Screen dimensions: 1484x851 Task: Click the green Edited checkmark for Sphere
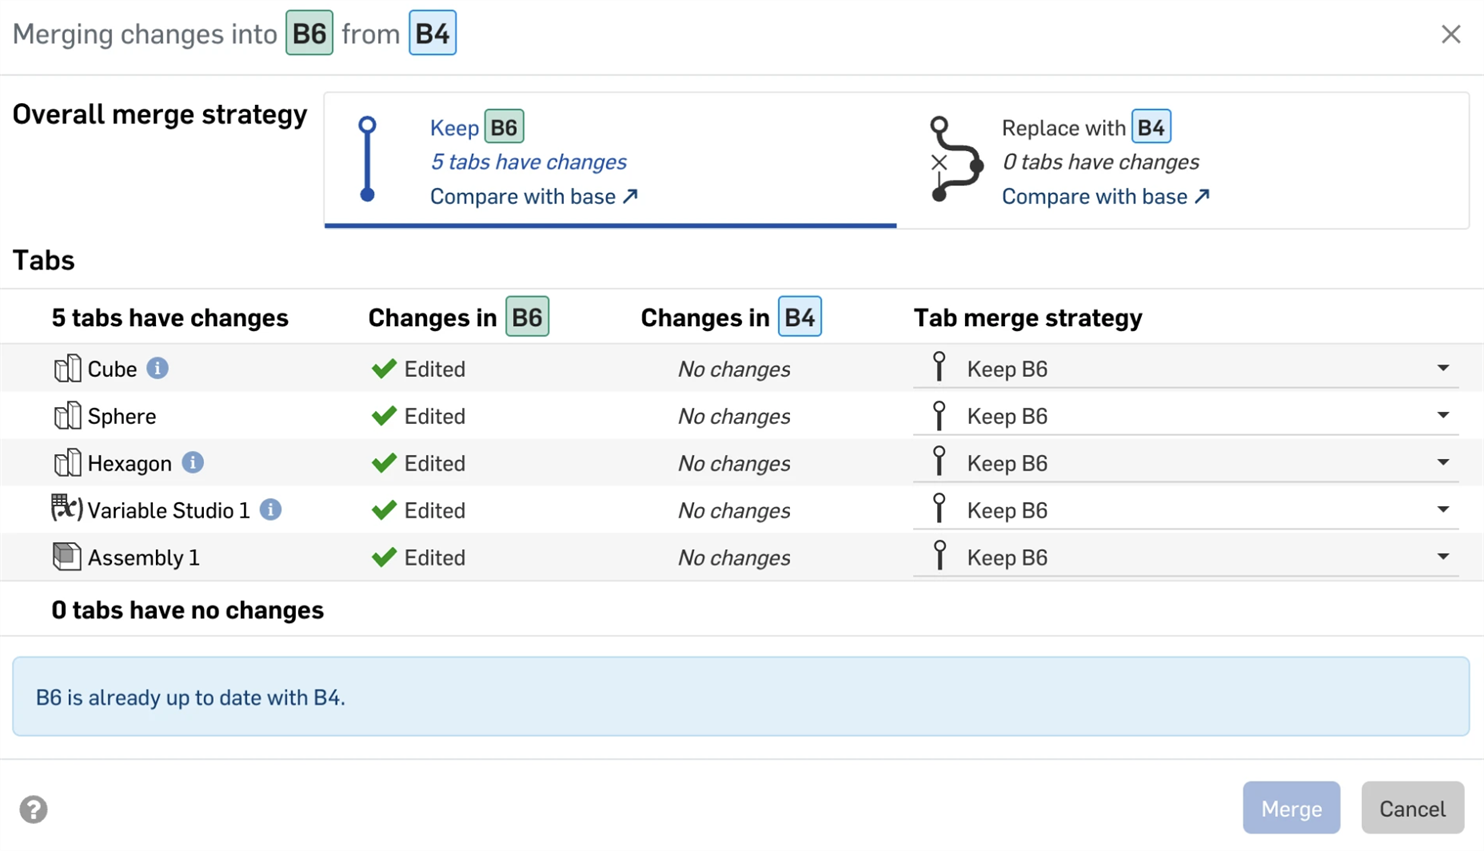point(384,416)
